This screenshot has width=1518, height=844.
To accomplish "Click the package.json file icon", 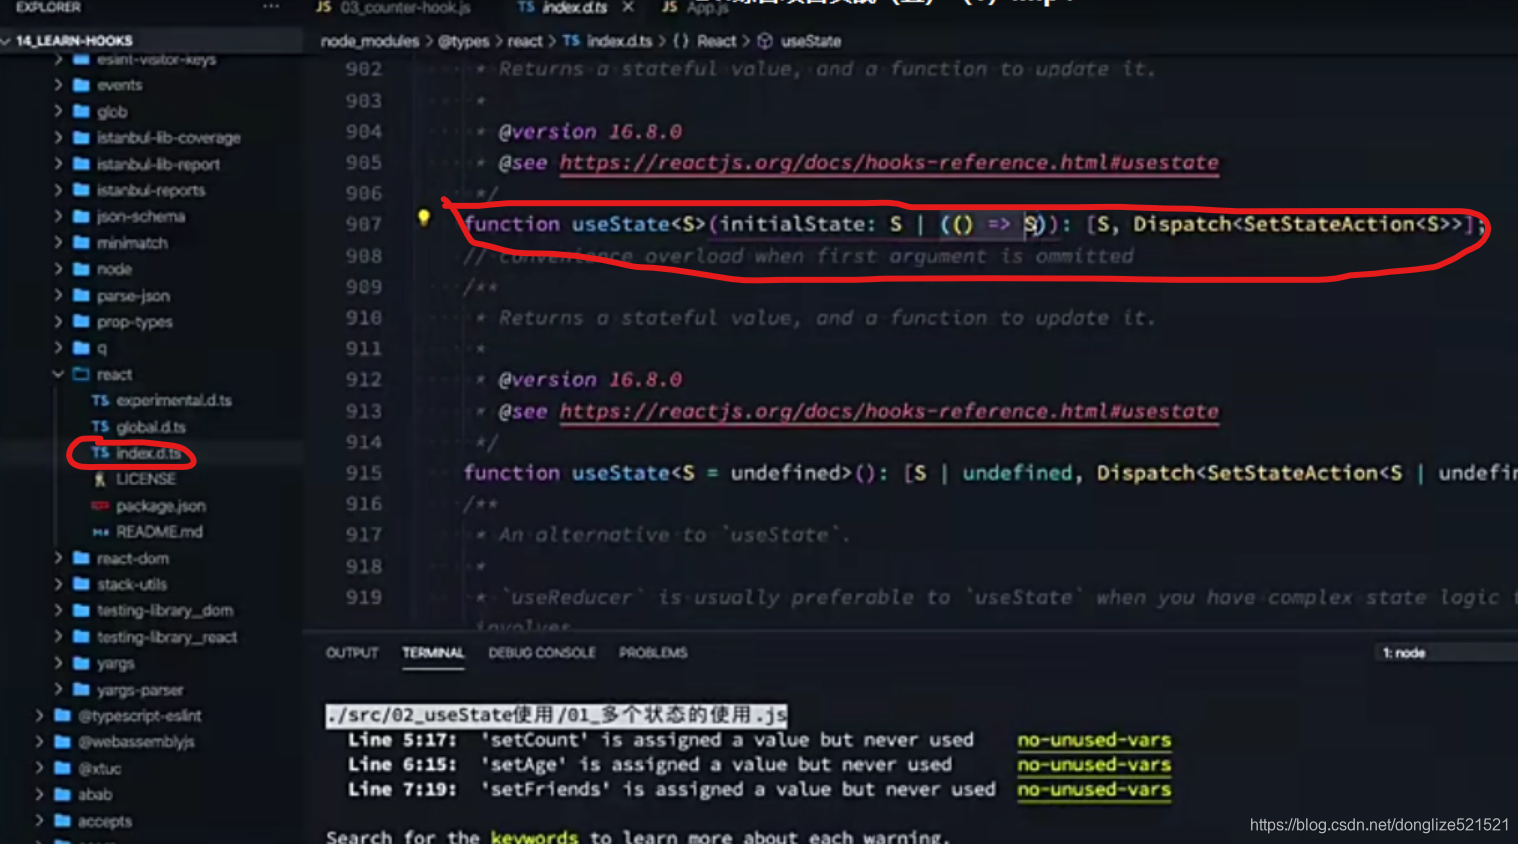I will (100, 506).
